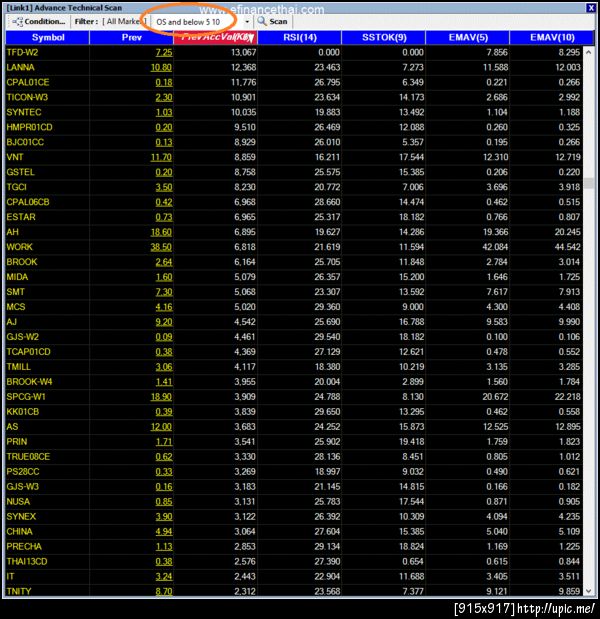Open the All Market filter selector

tap(124, 22)
